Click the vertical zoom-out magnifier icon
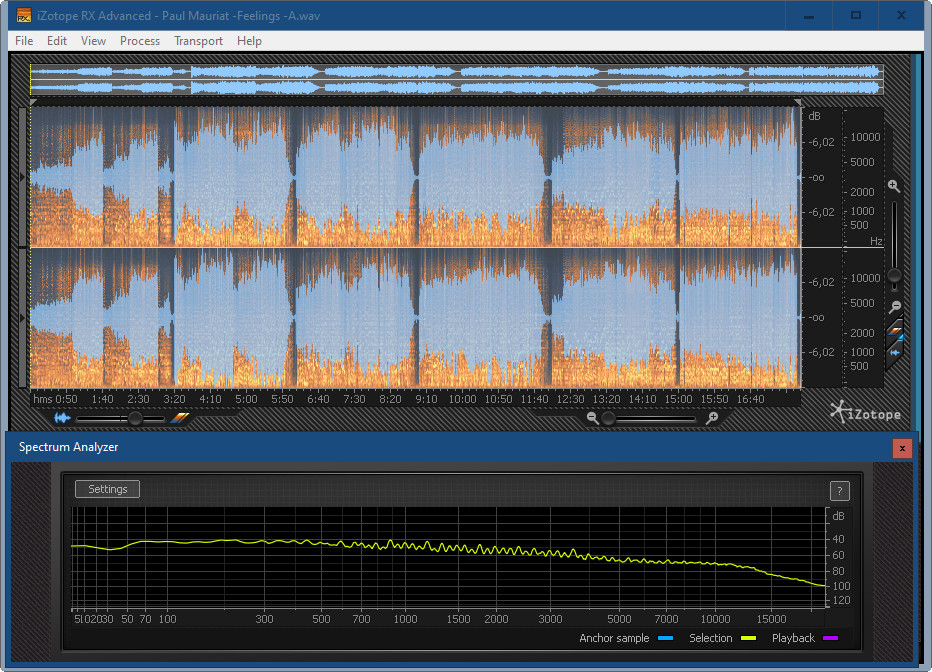 (895, 307)
